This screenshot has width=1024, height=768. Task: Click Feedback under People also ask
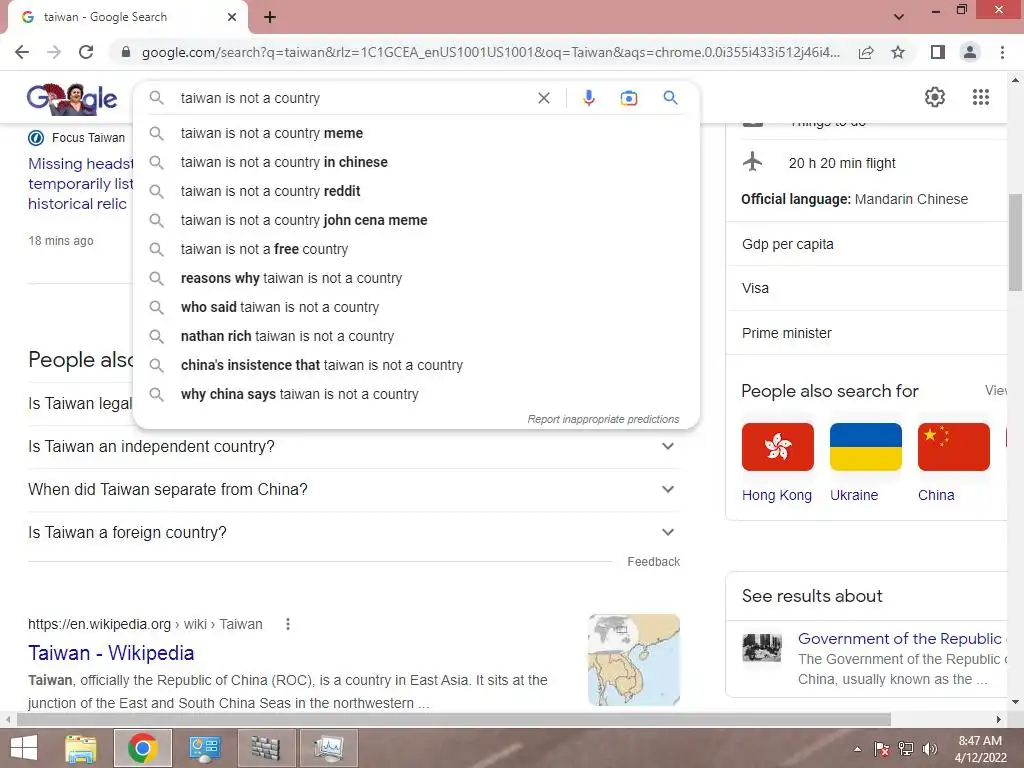653,562
